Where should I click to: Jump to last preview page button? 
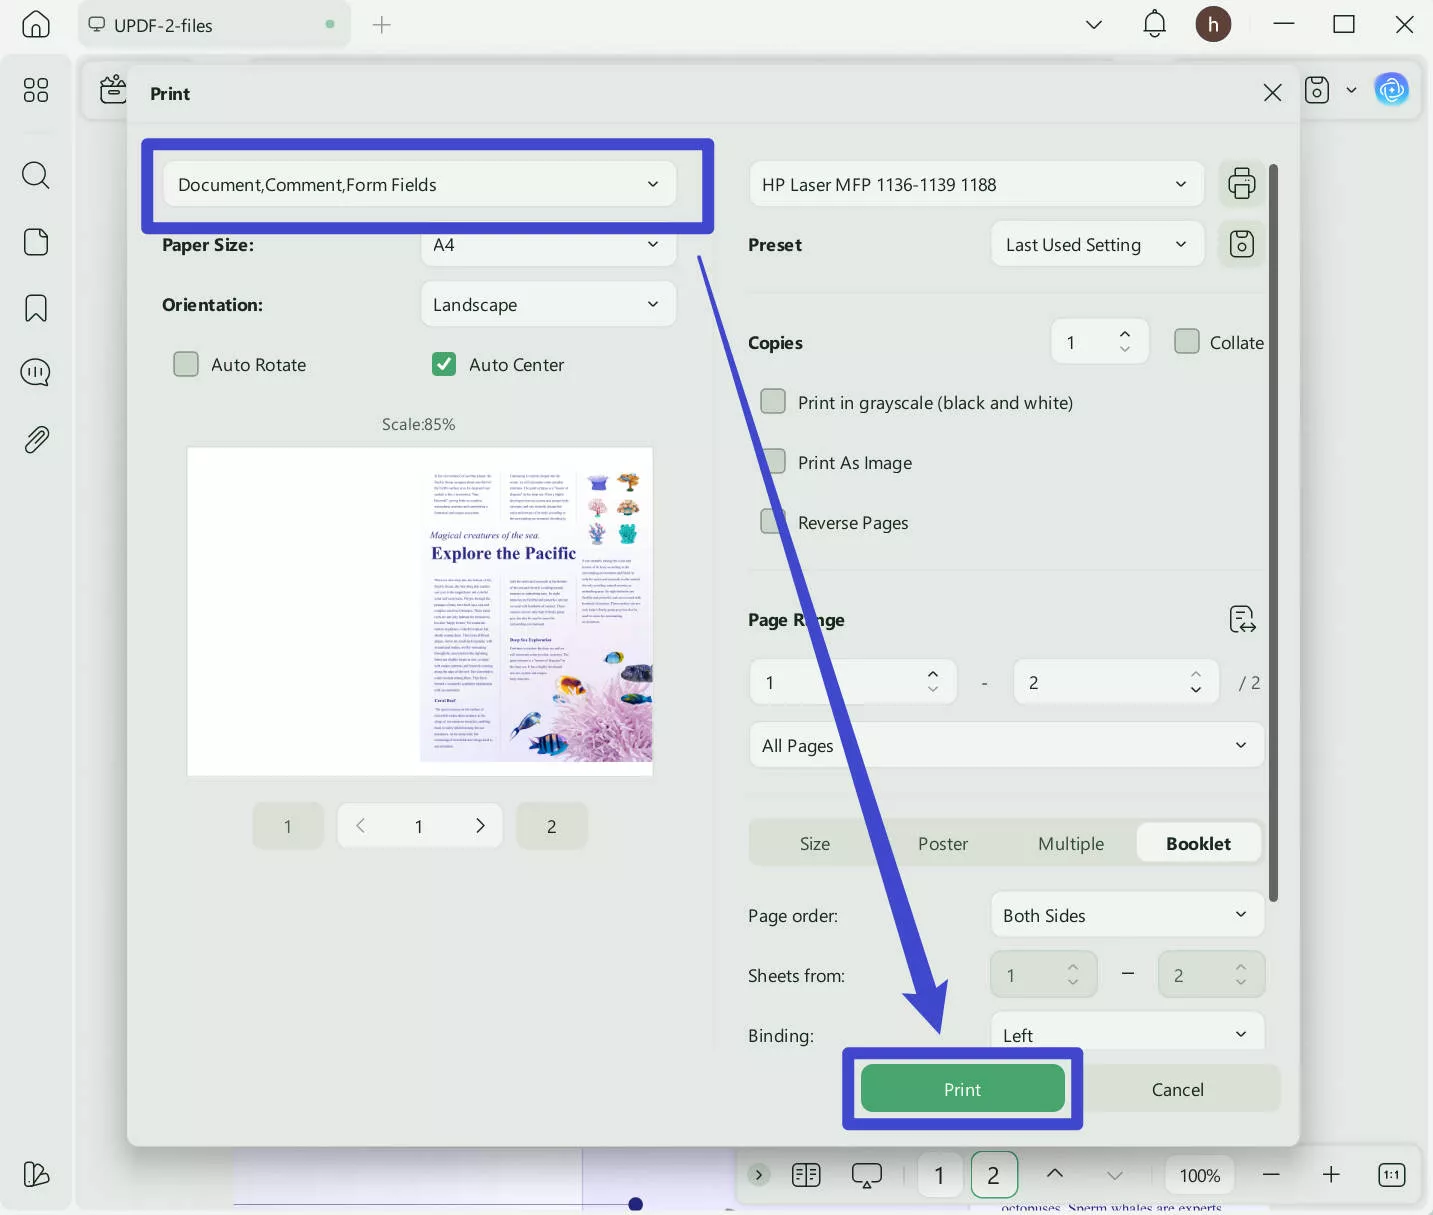pos(551,826)
